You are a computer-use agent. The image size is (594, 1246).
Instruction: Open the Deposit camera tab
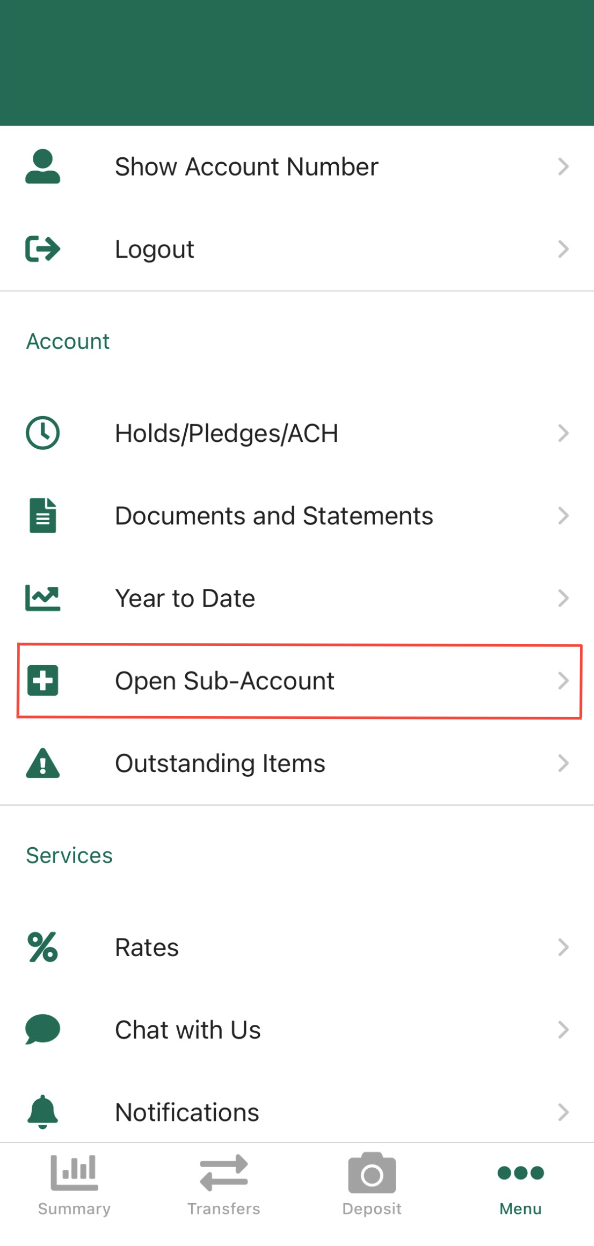click(372, 1186)
